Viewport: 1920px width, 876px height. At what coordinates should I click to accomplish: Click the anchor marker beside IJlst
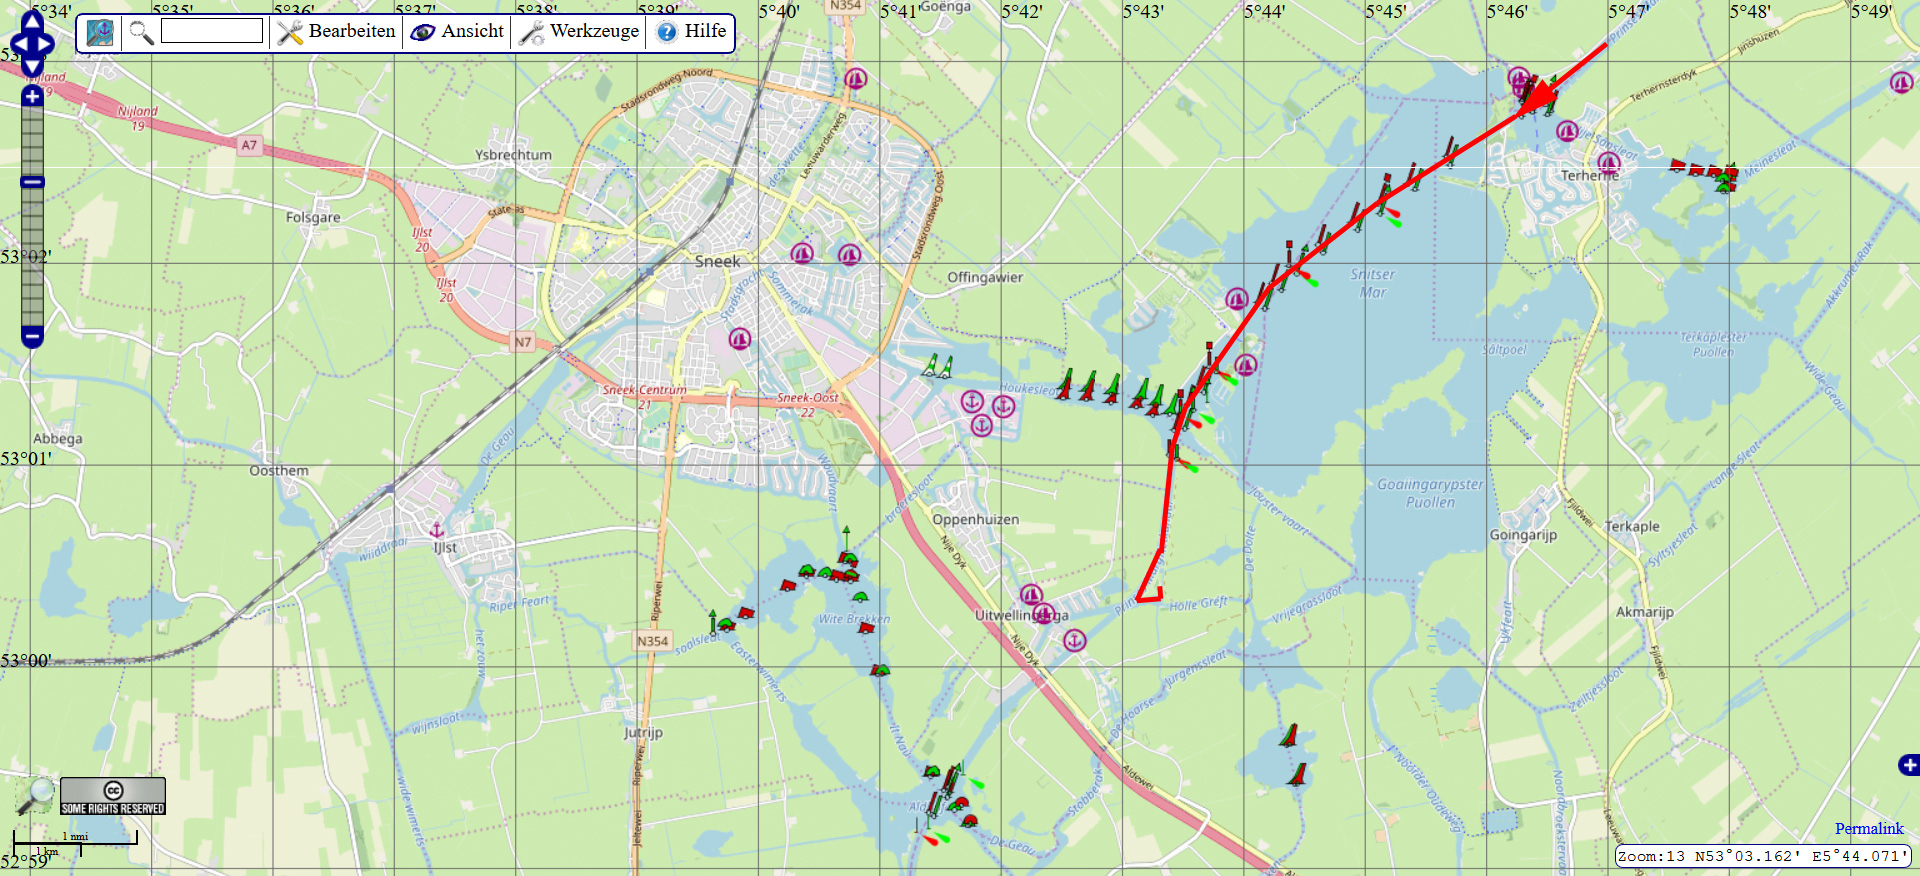click(x=436, y=530)
